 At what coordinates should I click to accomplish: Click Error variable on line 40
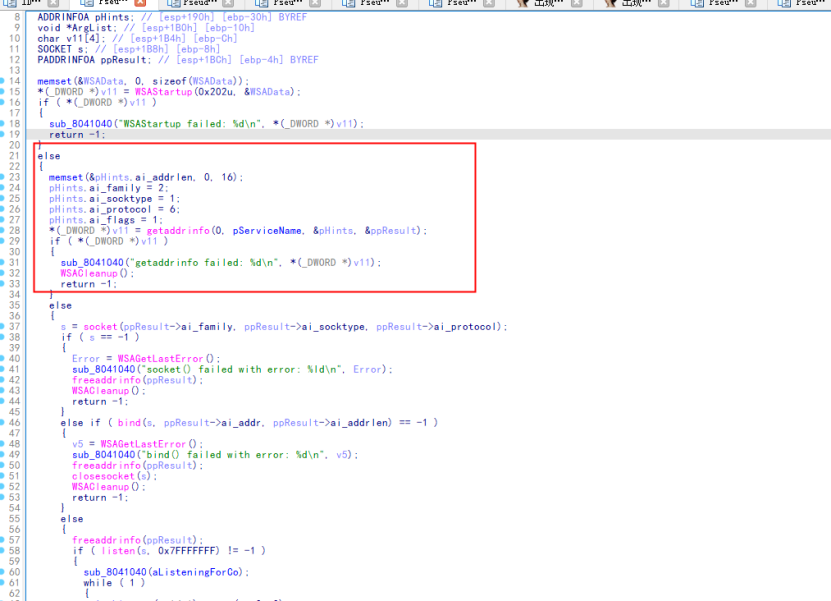86,359
